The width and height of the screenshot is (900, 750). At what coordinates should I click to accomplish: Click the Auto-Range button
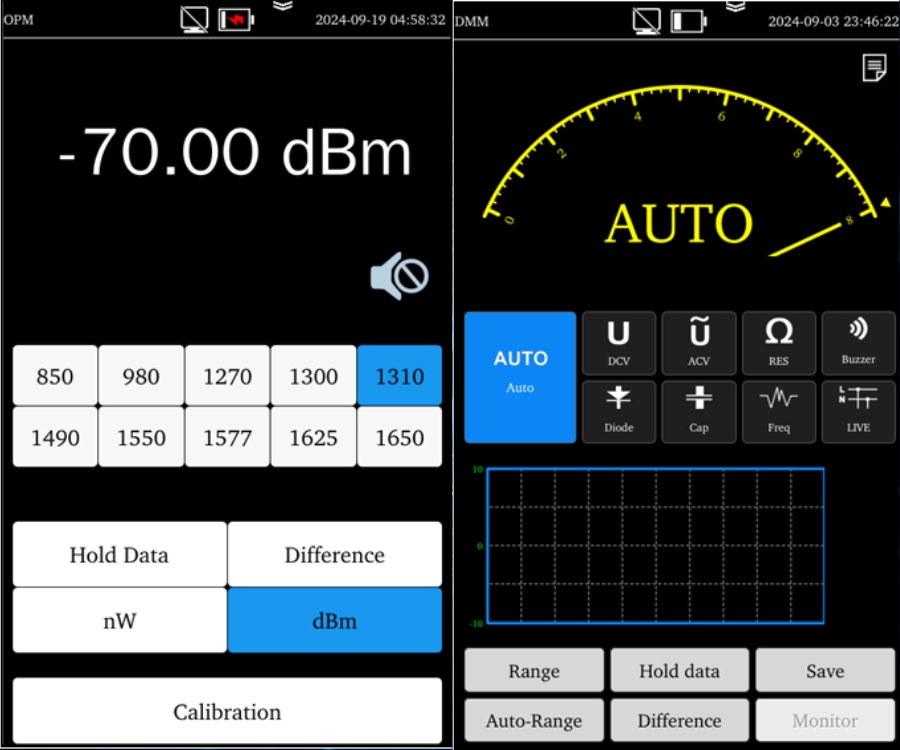click(x=534, y=720)
